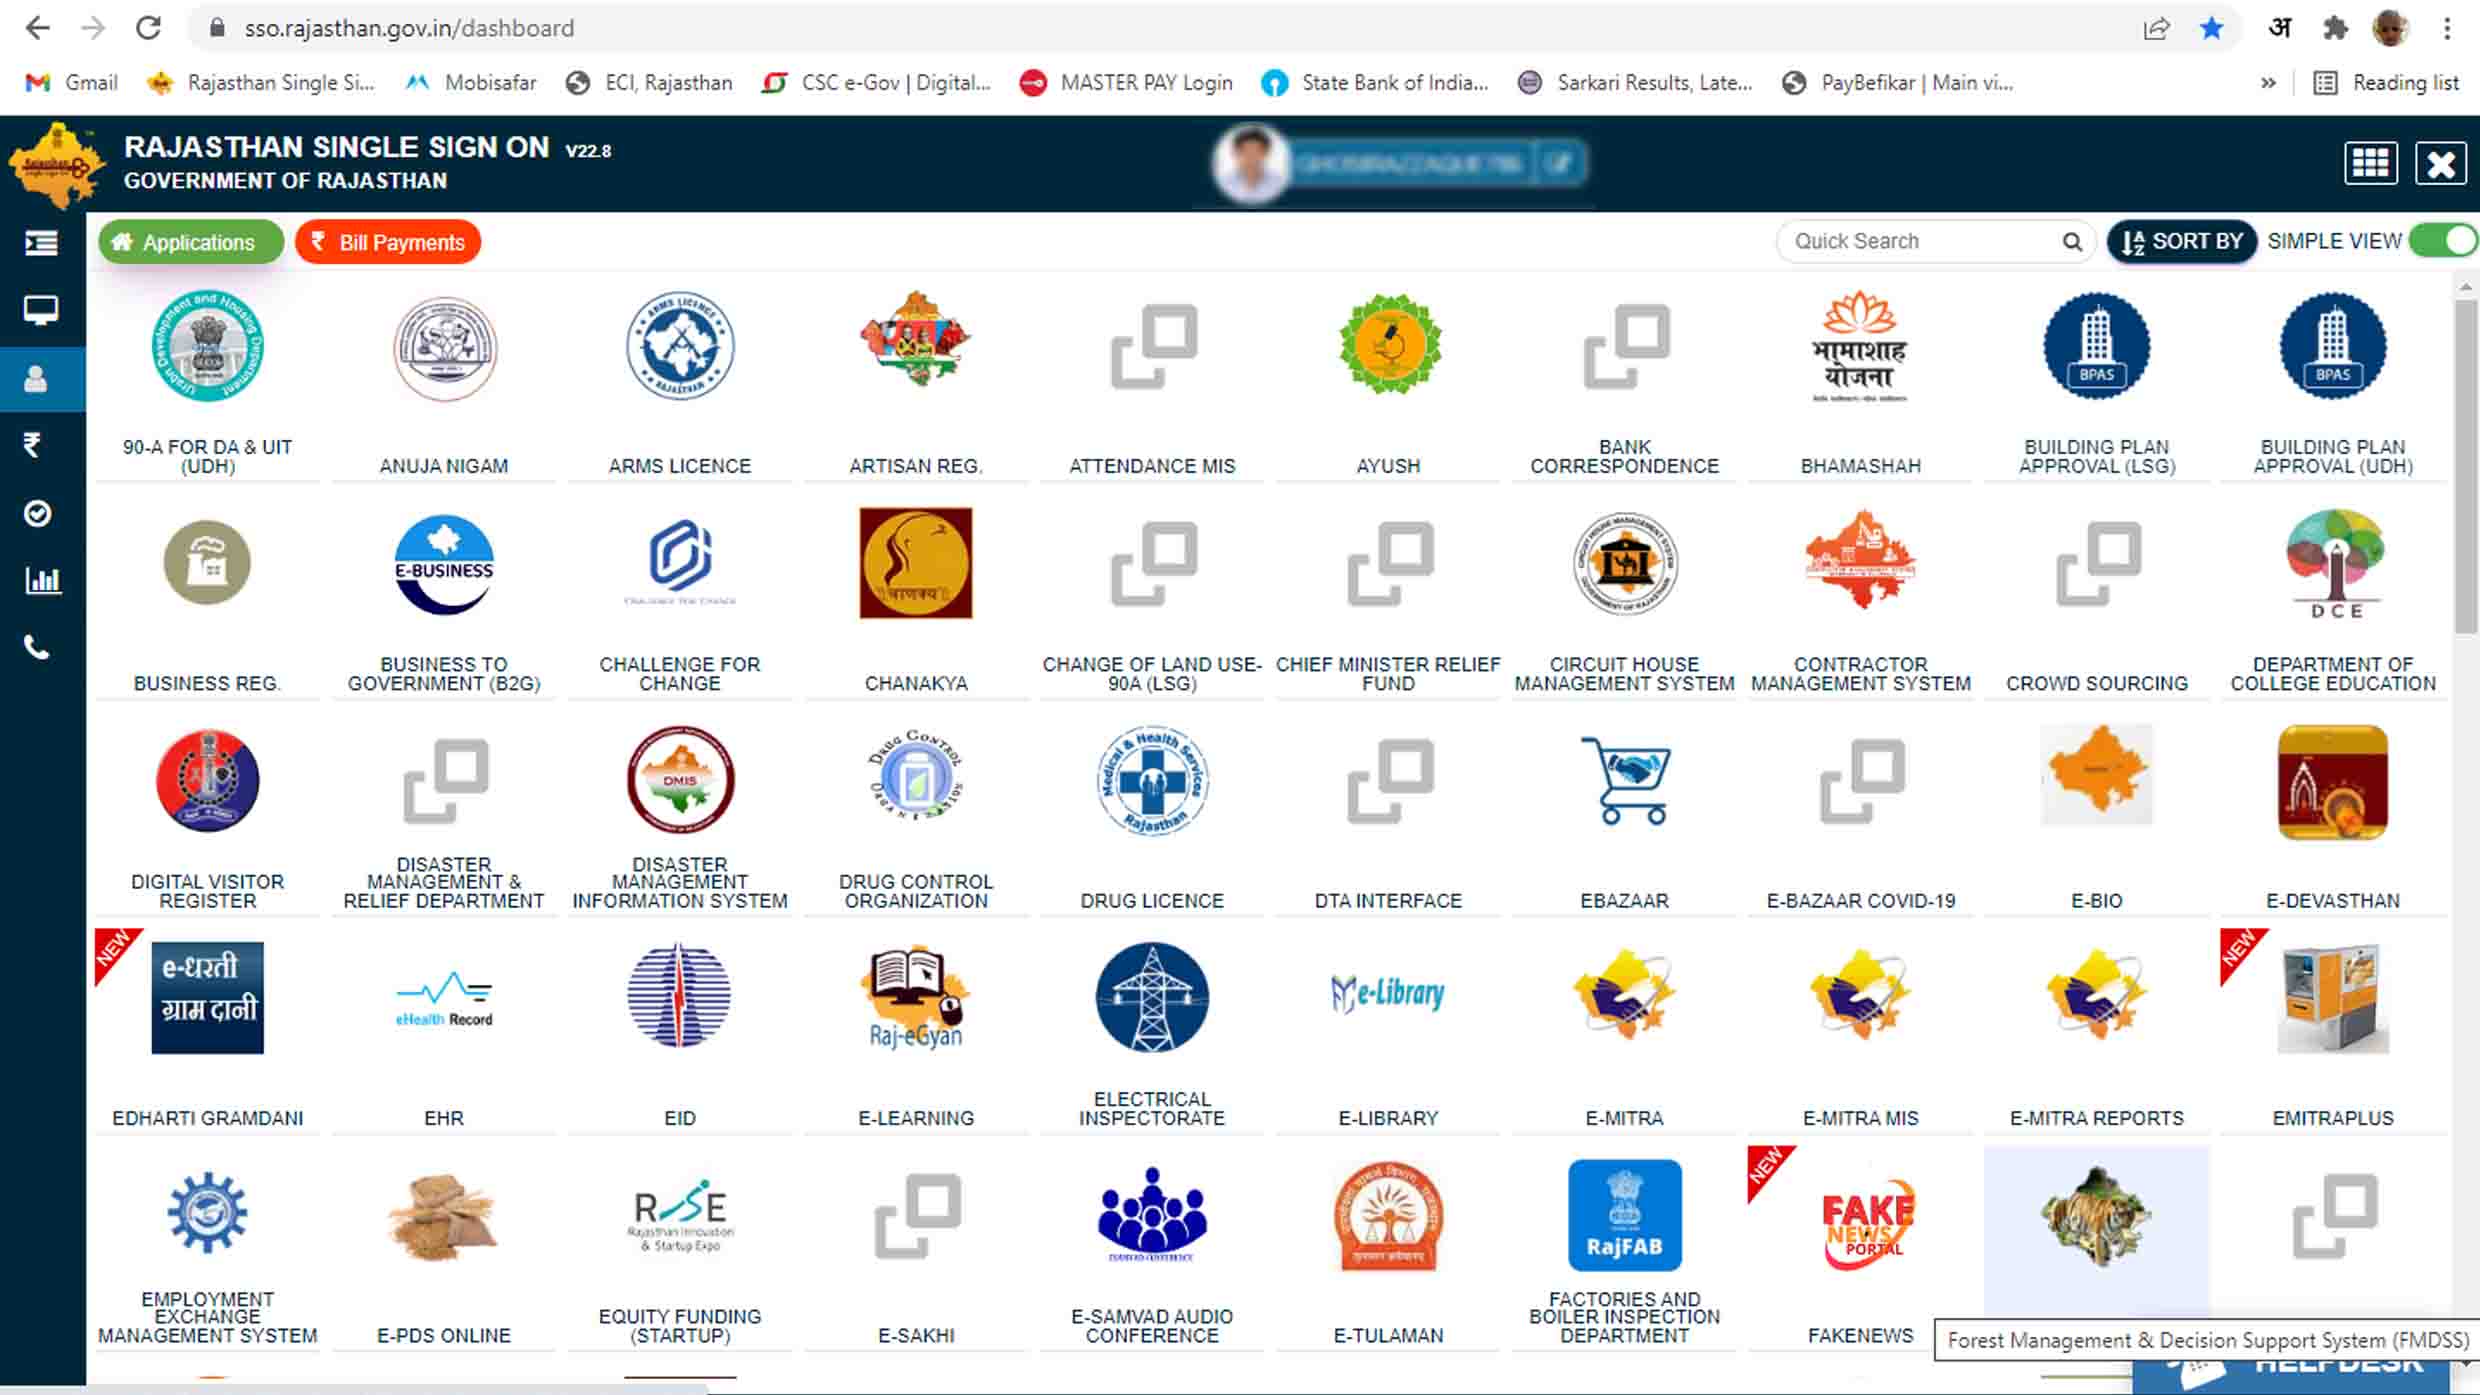Open the Bhamashah Yojana icon
This screenshot has height=1395, width=2480.
point(1860,346)
